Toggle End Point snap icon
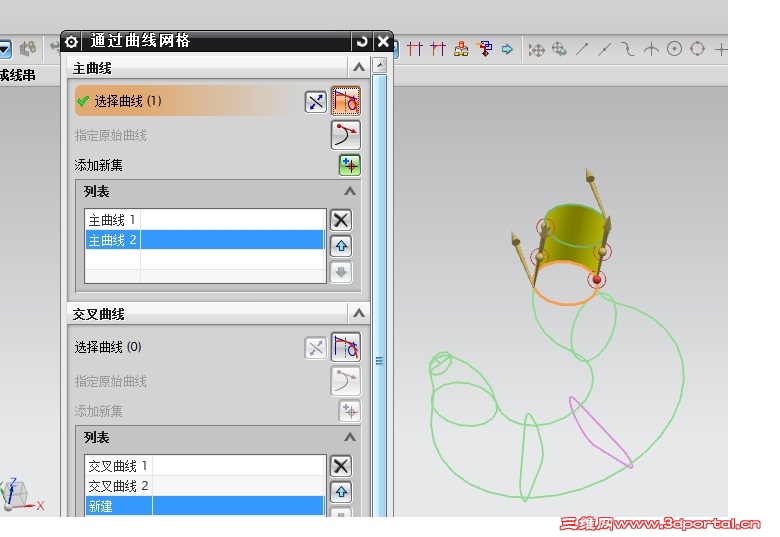Viewport: 780px width, 537px height. (x=582, y=49)
